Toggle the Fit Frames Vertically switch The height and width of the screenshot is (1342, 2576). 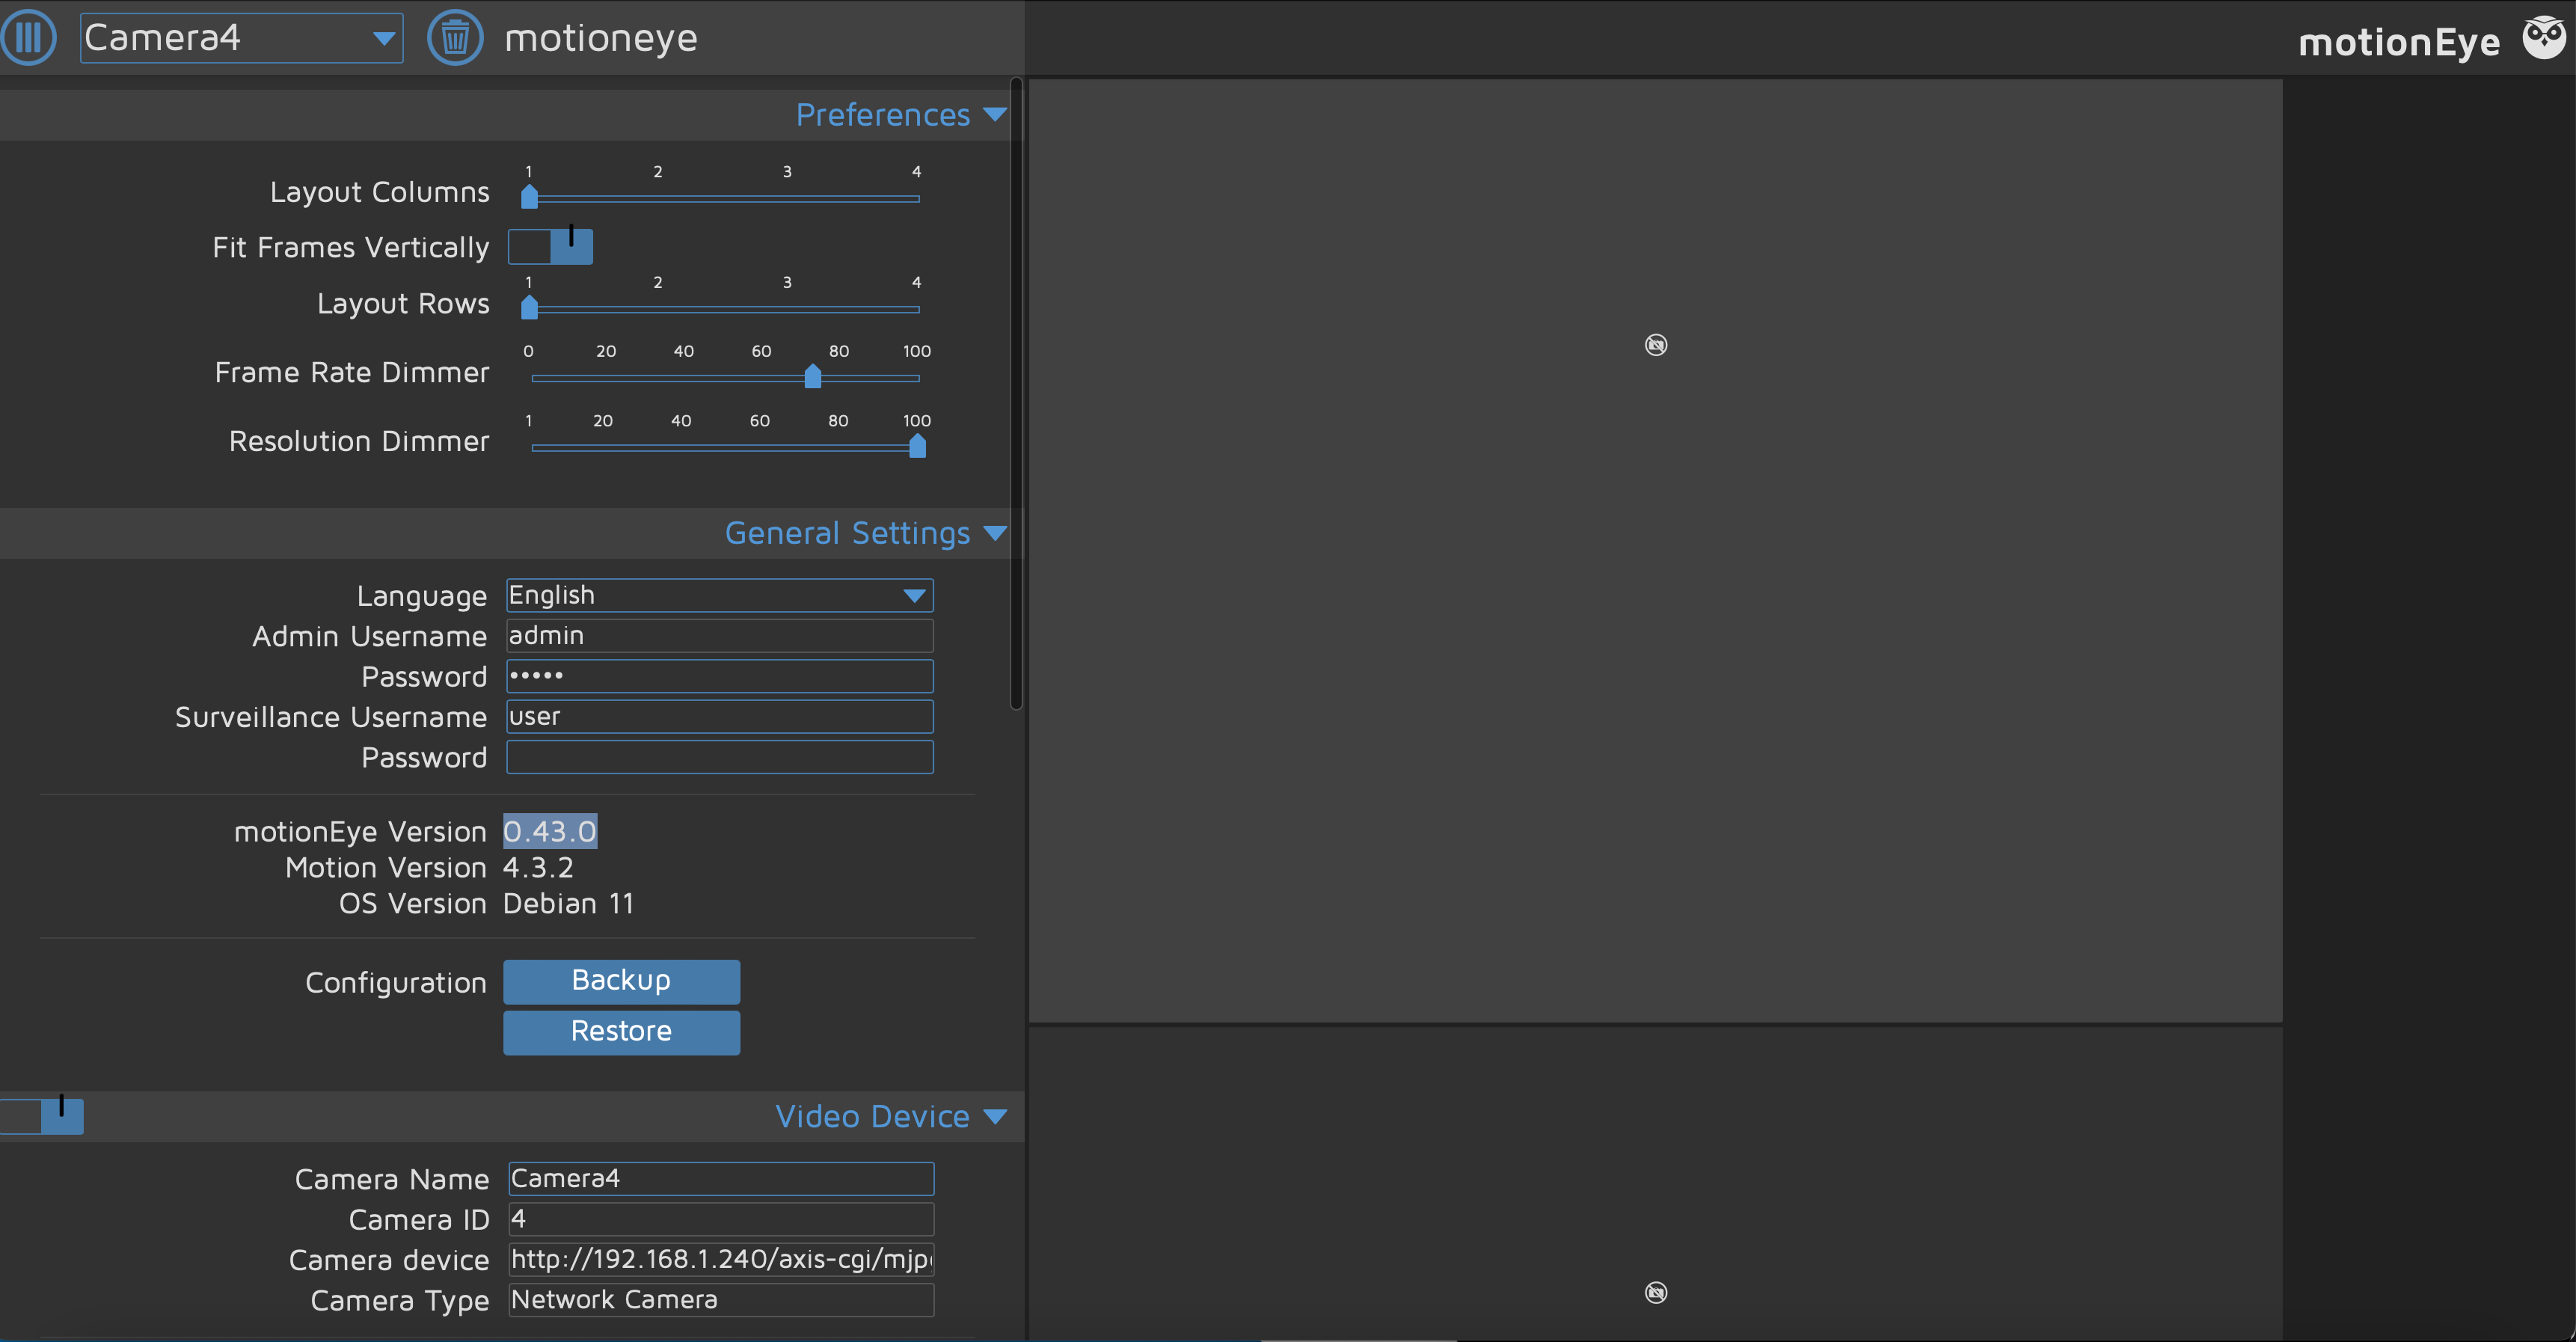tap(550, 246)
